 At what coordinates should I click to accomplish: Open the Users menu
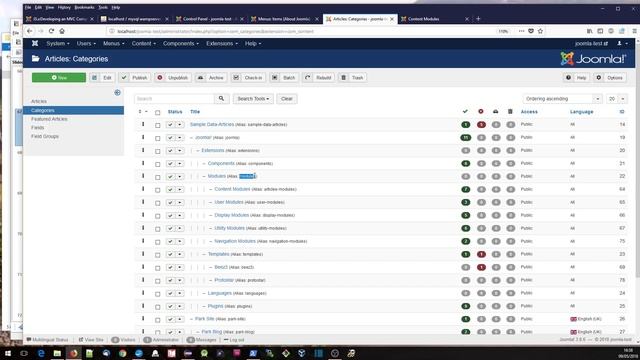point(86,43)
